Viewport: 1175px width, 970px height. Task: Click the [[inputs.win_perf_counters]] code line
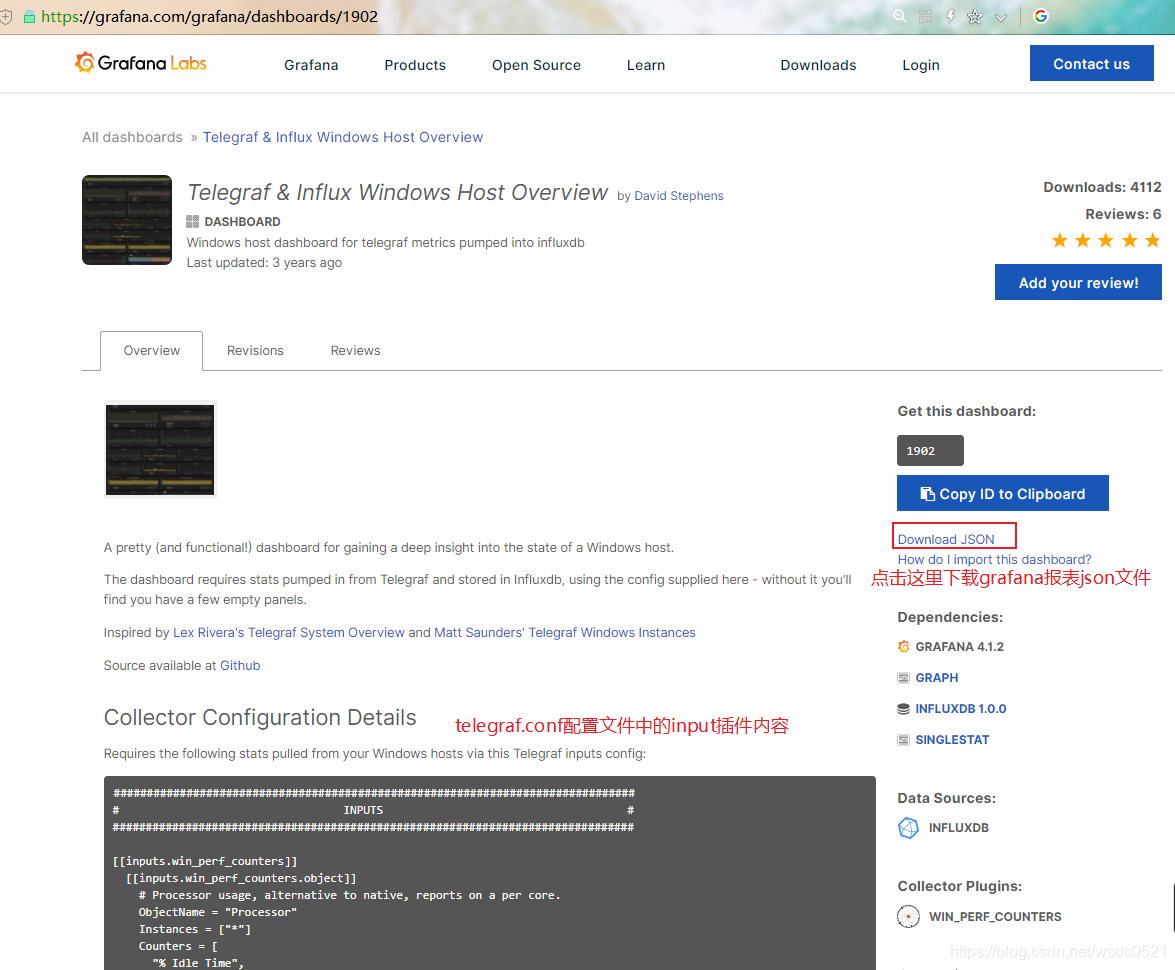coord(205,861)
